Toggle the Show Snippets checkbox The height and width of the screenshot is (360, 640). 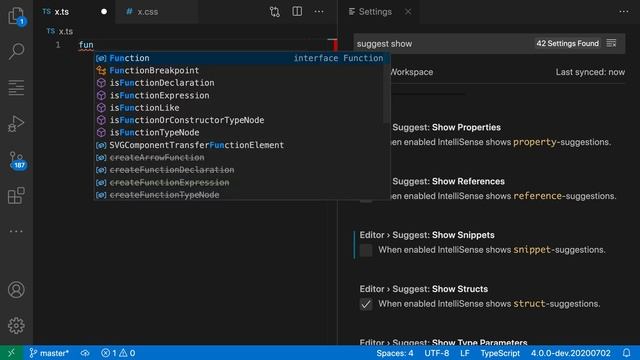[x=366, y=250]
